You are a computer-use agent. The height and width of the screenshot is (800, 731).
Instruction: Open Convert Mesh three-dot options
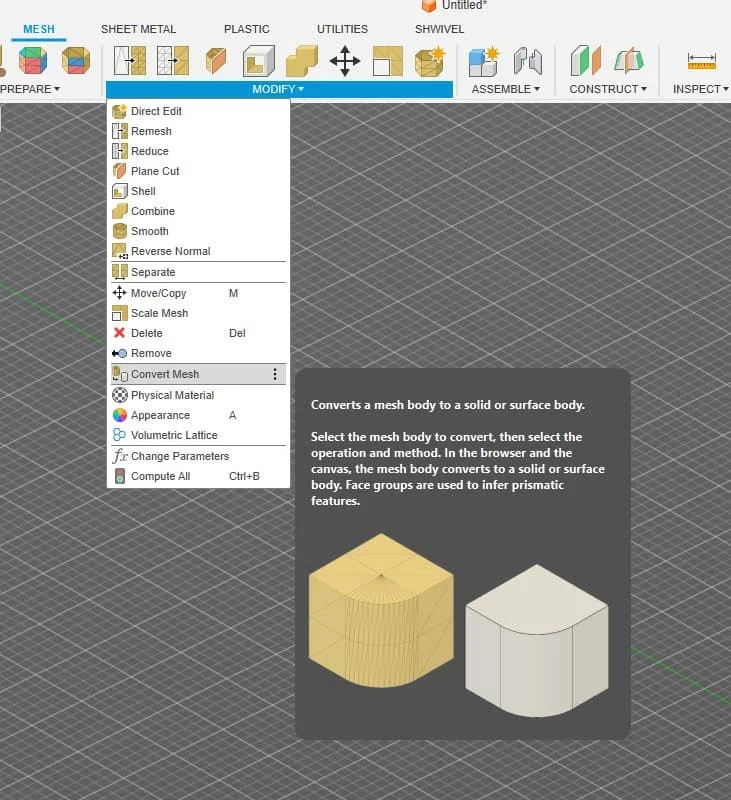coord(275,374)
